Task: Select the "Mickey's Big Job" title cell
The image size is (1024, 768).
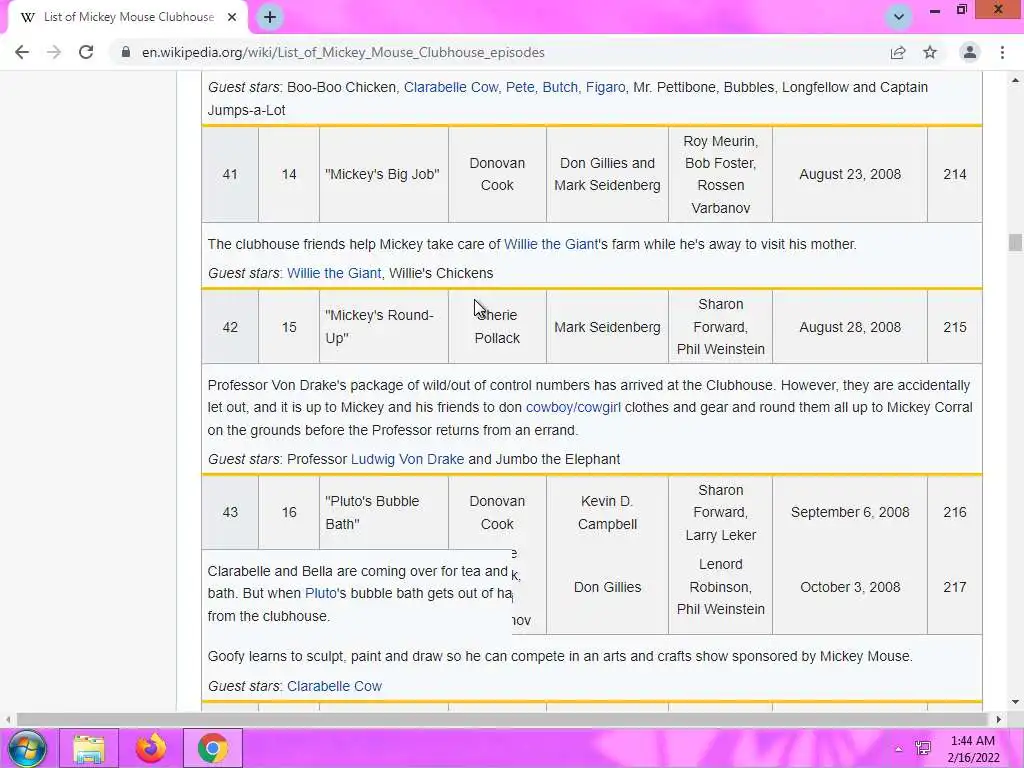Action: coord(384,174)
